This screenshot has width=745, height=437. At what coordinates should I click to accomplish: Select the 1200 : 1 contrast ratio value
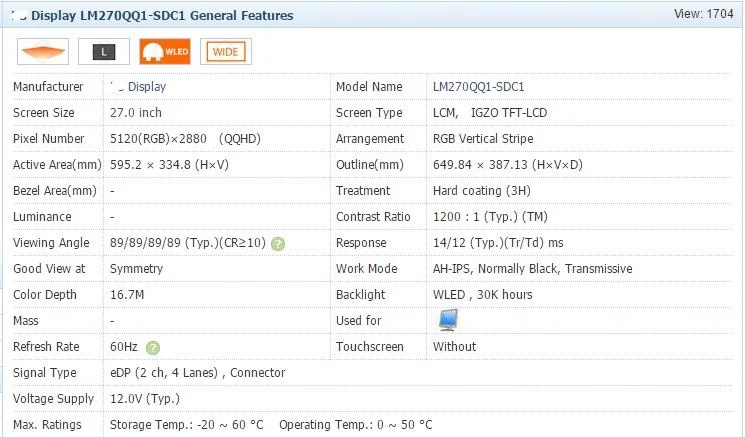(x=490, y=217)
